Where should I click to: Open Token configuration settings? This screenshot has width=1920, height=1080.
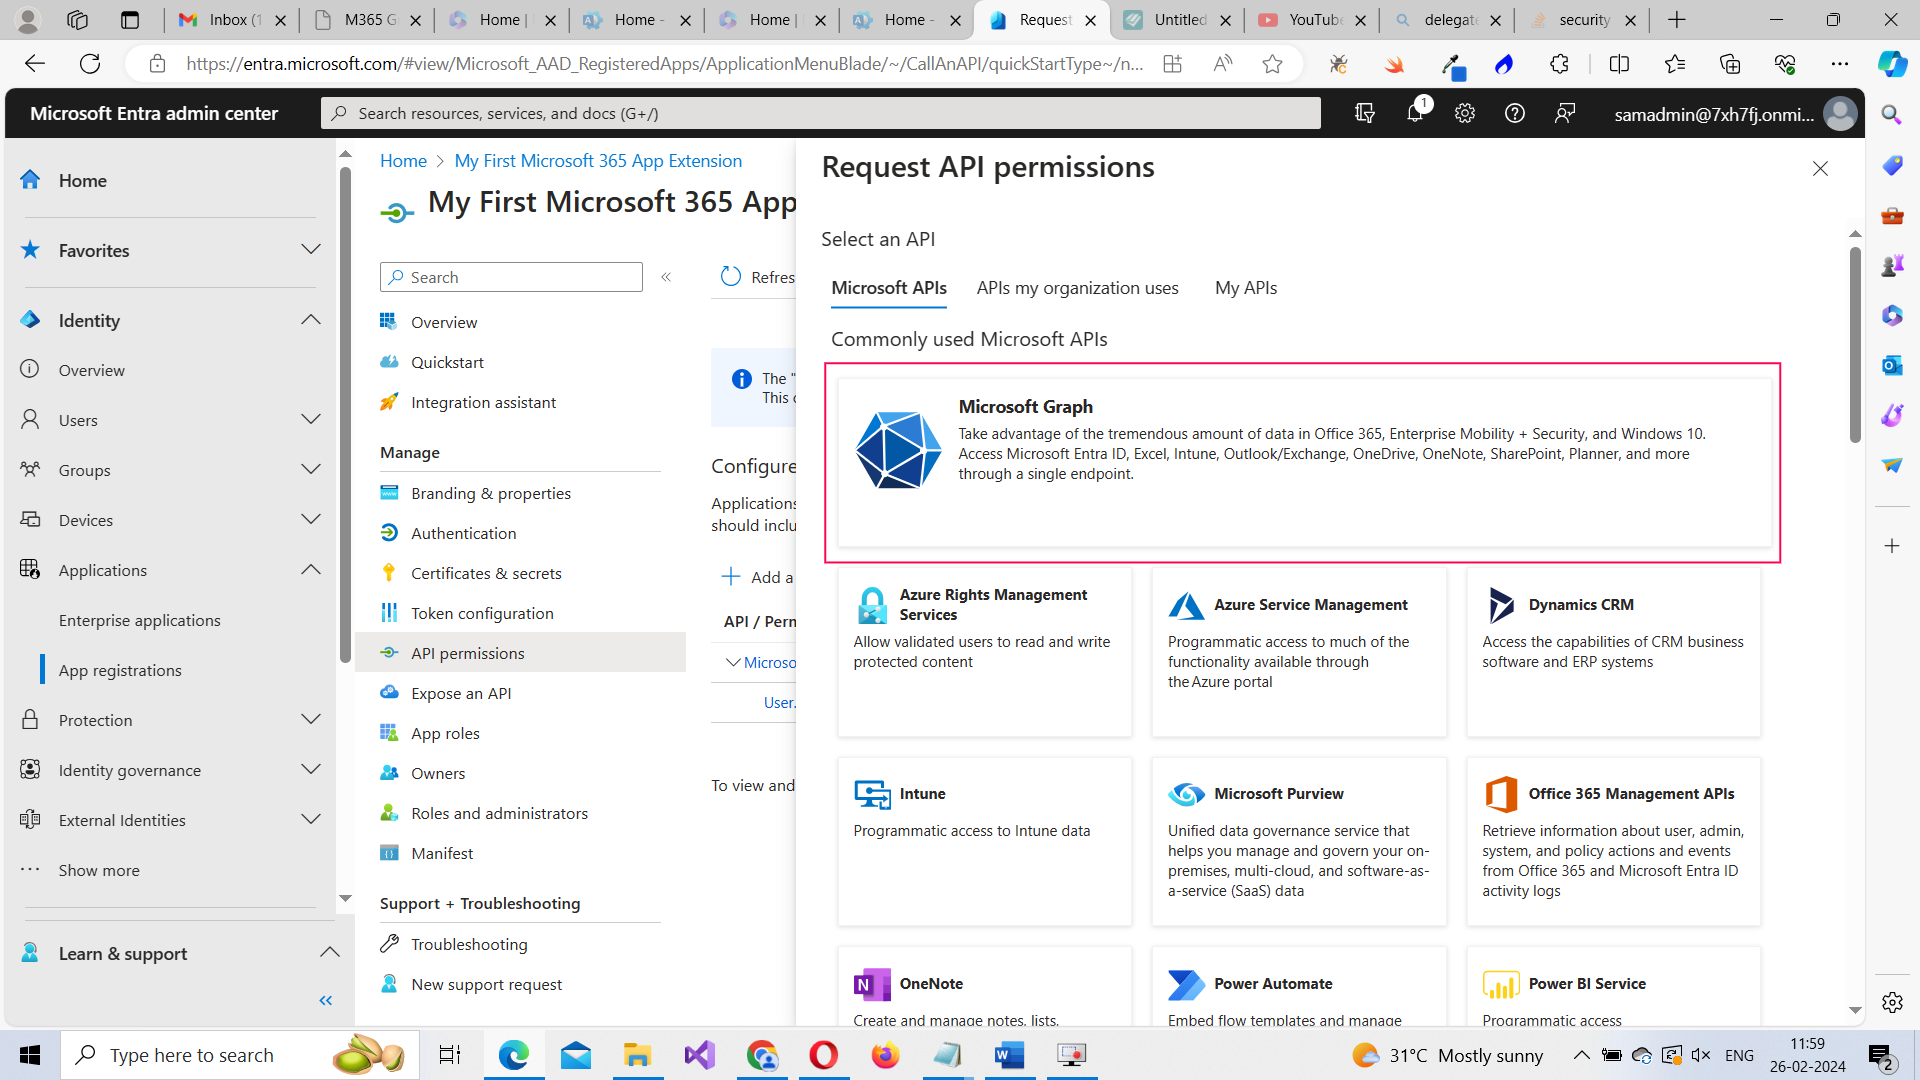482,612
